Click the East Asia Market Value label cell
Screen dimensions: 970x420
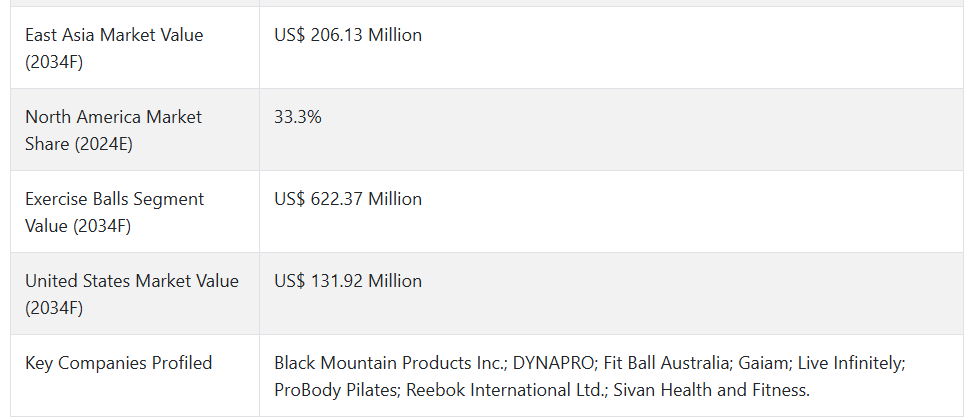pos(135,48)
